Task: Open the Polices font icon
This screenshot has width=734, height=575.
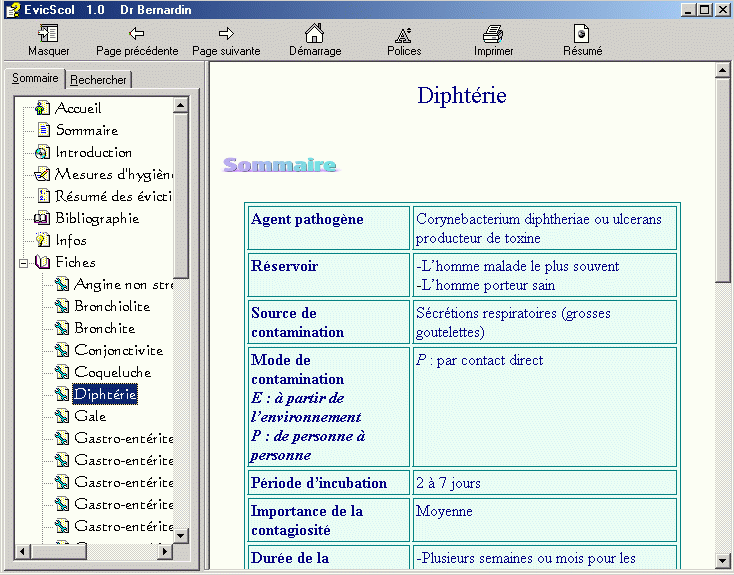Action: (404, 35)
